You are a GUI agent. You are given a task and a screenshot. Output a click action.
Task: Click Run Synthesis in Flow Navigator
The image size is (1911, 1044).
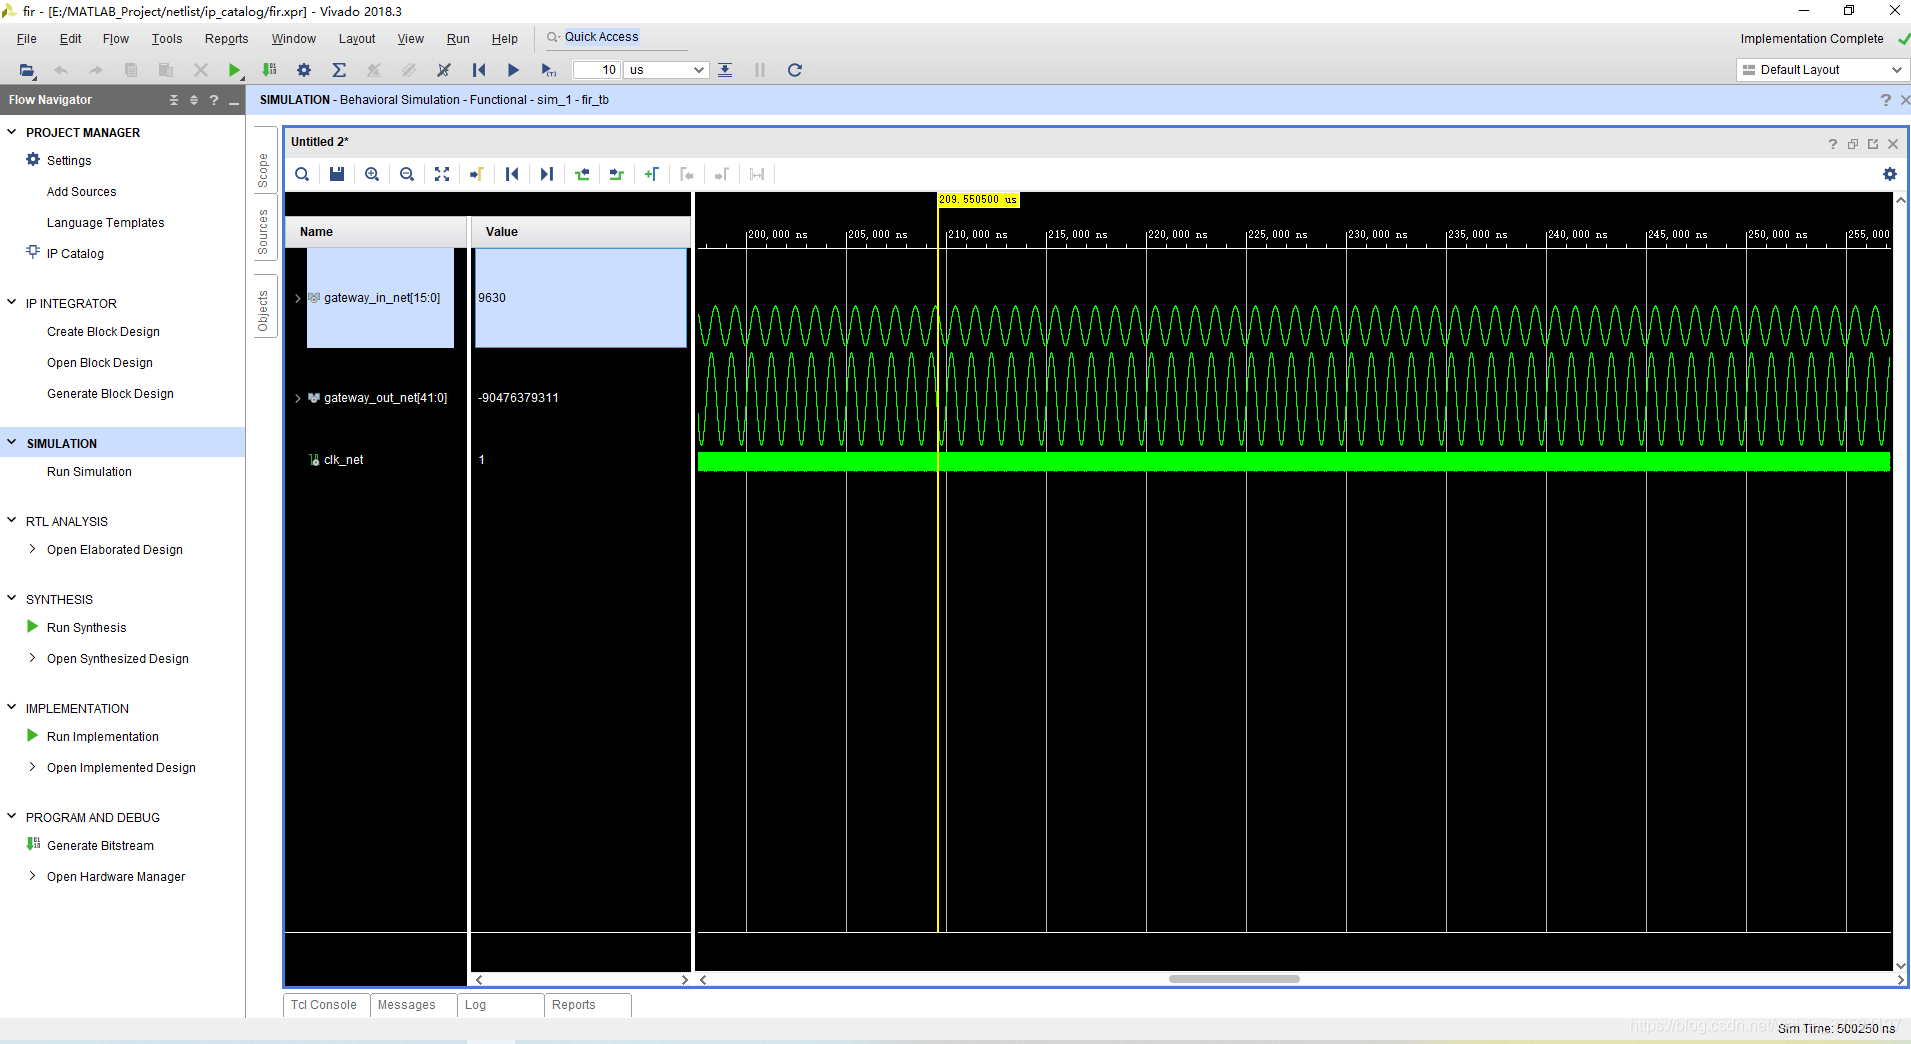pos(86,627)
